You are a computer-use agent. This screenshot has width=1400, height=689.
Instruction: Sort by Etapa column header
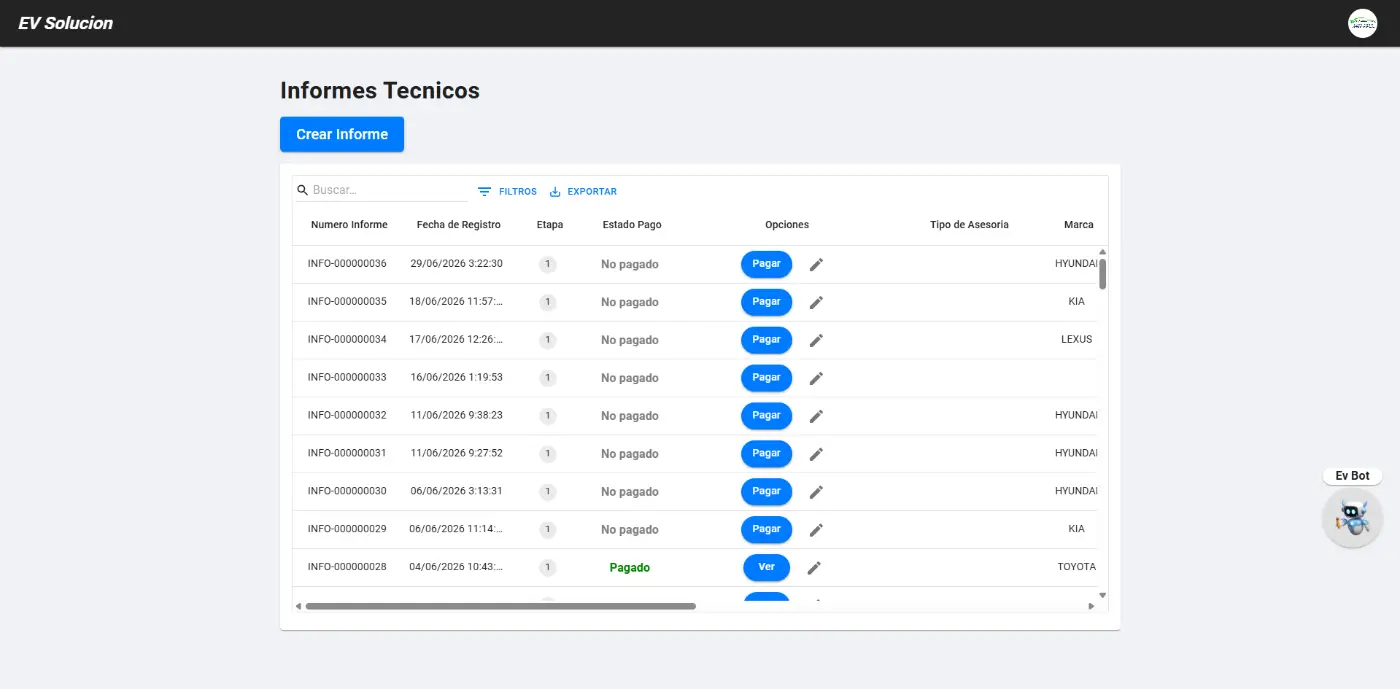[550, 225]
